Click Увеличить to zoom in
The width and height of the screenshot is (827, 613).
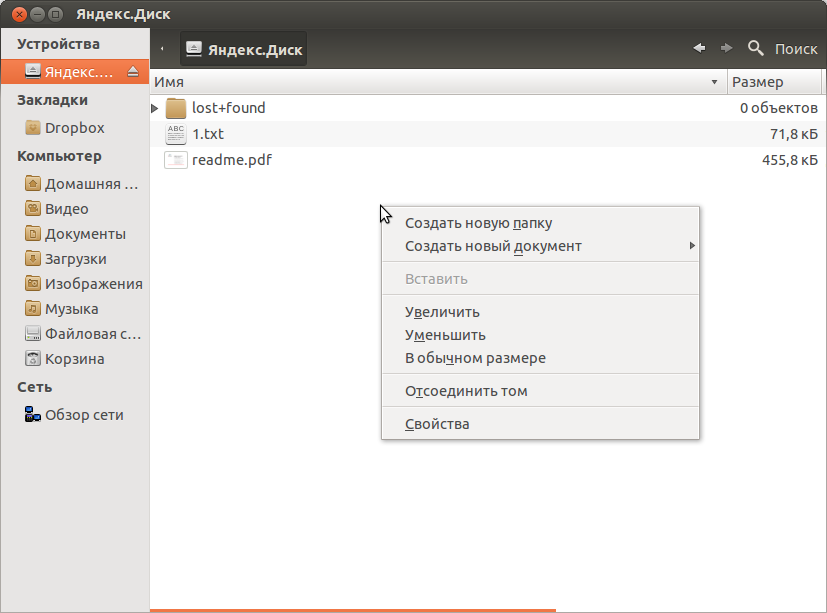click(442, 312)
